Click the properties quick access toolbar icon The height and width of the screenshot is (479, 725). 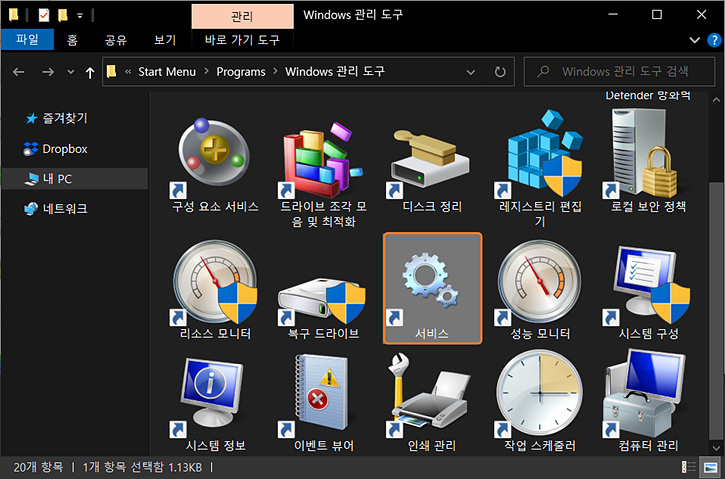pos(43,15)
